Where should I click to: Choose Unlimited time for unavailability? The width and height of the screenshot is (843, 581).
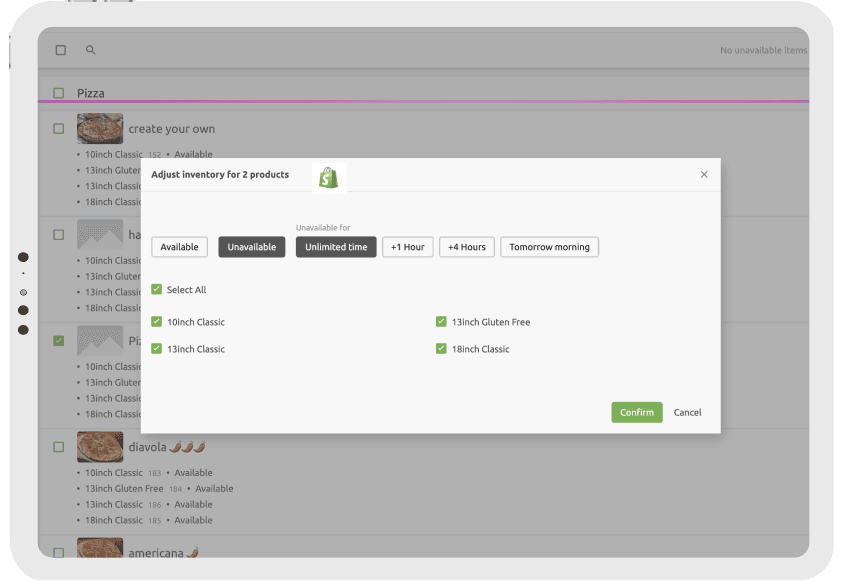[x=335, y=246]
